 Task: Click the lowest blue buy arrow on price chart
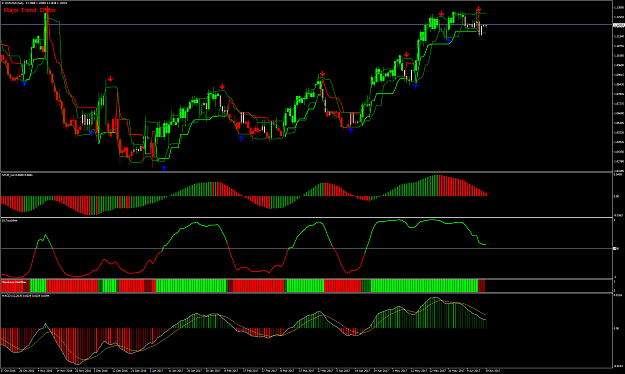(x=164, y=168)
